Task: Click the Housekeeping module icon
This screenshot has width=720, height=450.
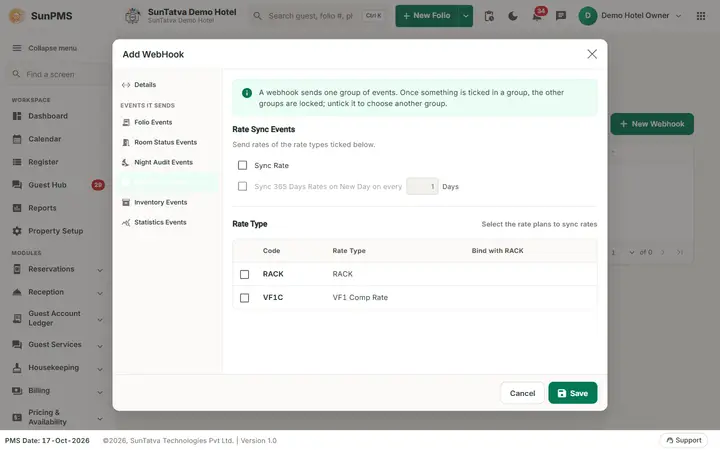Action: coord(17,367)
